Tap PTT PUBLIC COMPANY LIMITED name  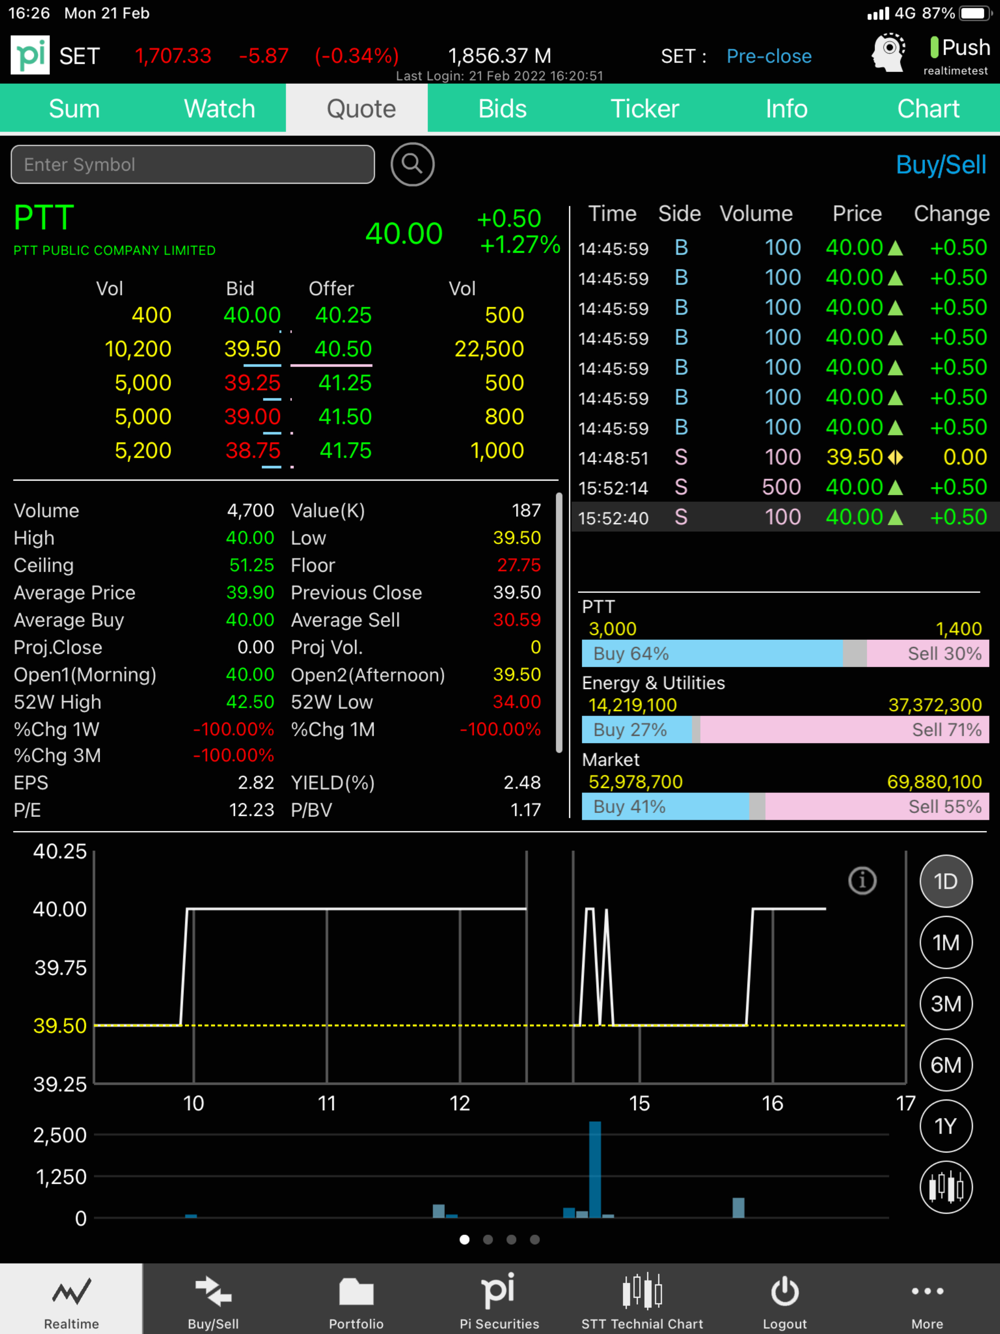coord(114,251)
